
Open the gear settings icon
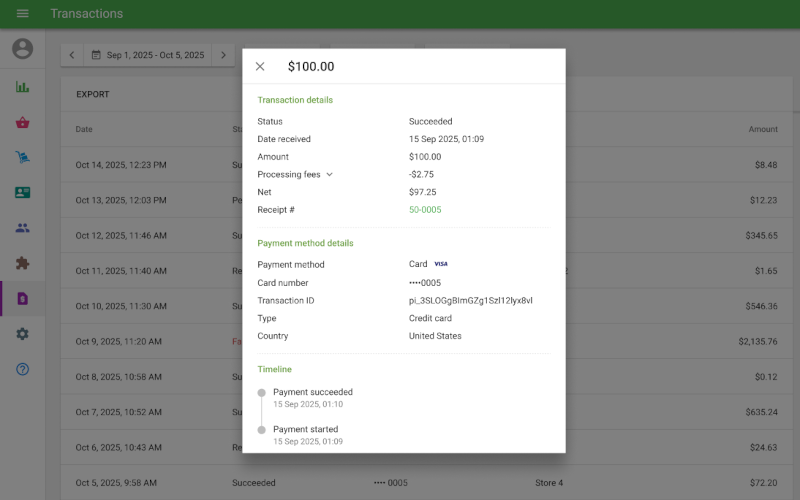click(22, 334)
